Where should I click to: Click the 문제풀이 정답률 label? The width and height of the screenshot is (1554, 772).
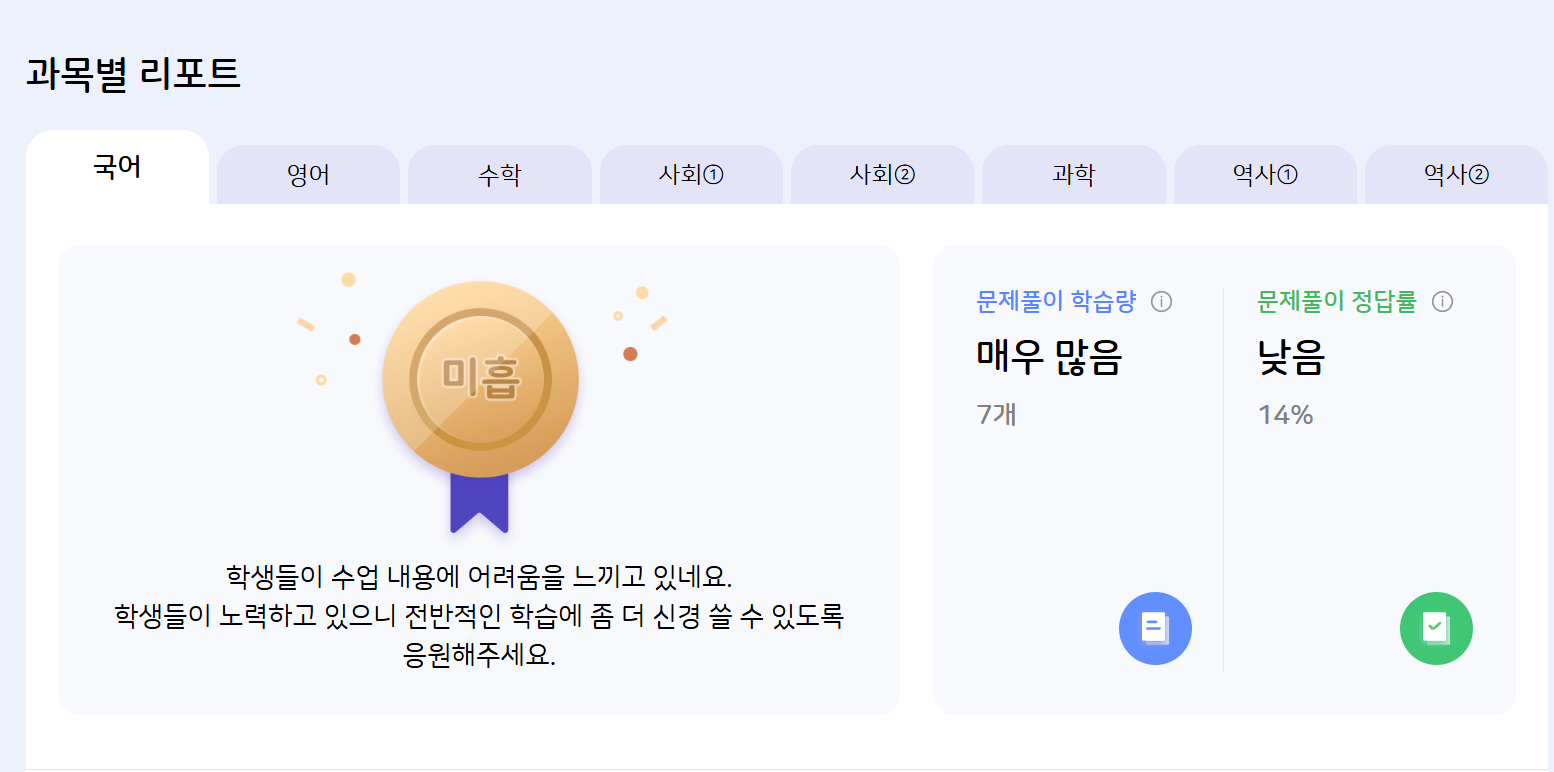1337,301
